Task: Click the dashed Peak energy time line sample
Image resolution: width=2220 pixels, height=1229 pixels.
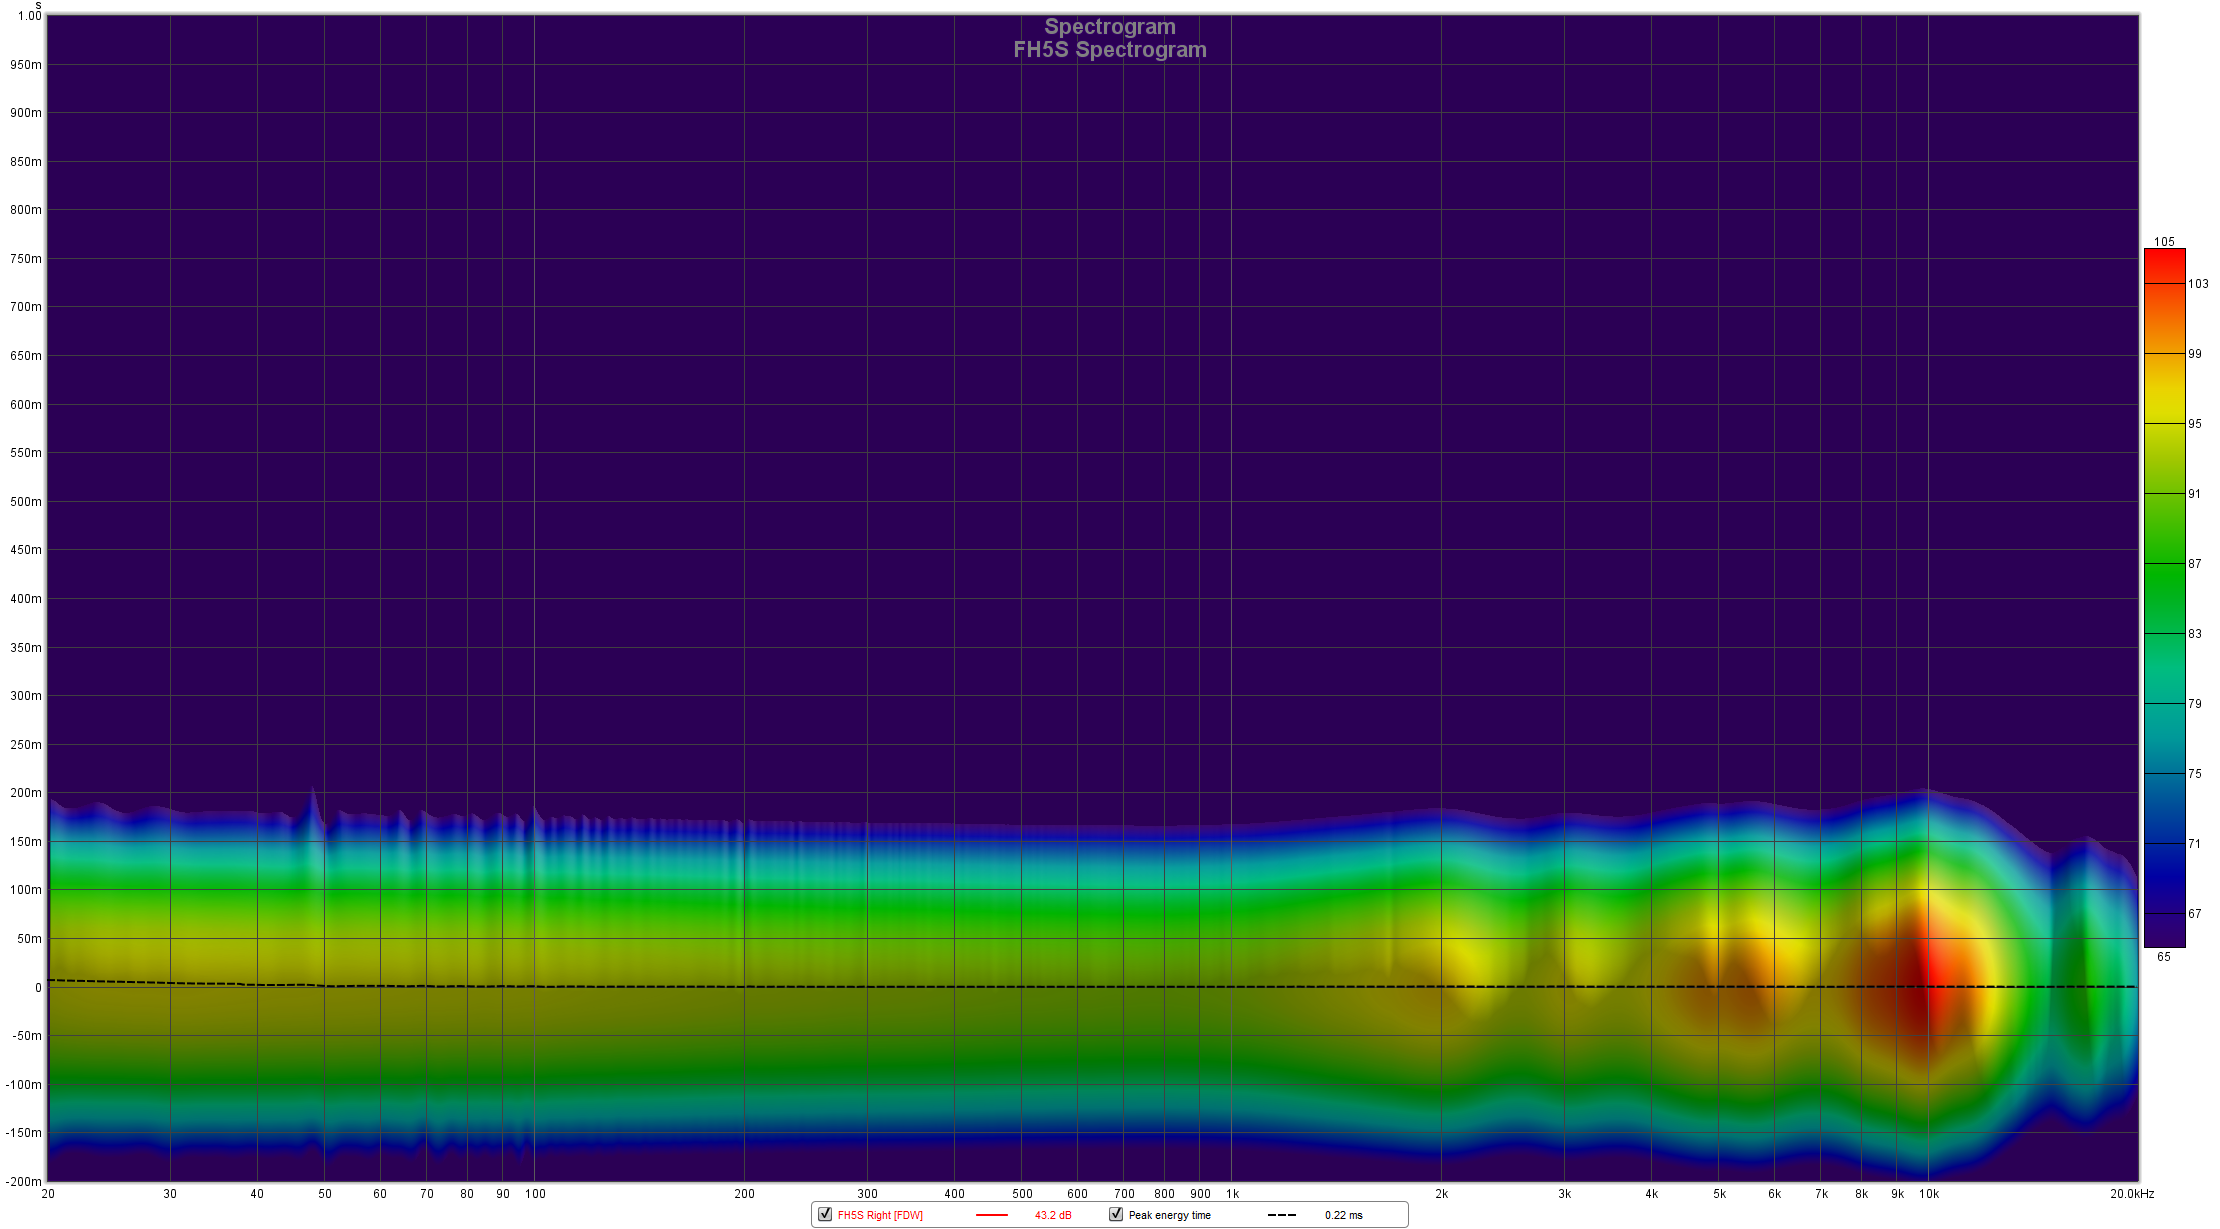Action: click(x=1282, y=1215)
